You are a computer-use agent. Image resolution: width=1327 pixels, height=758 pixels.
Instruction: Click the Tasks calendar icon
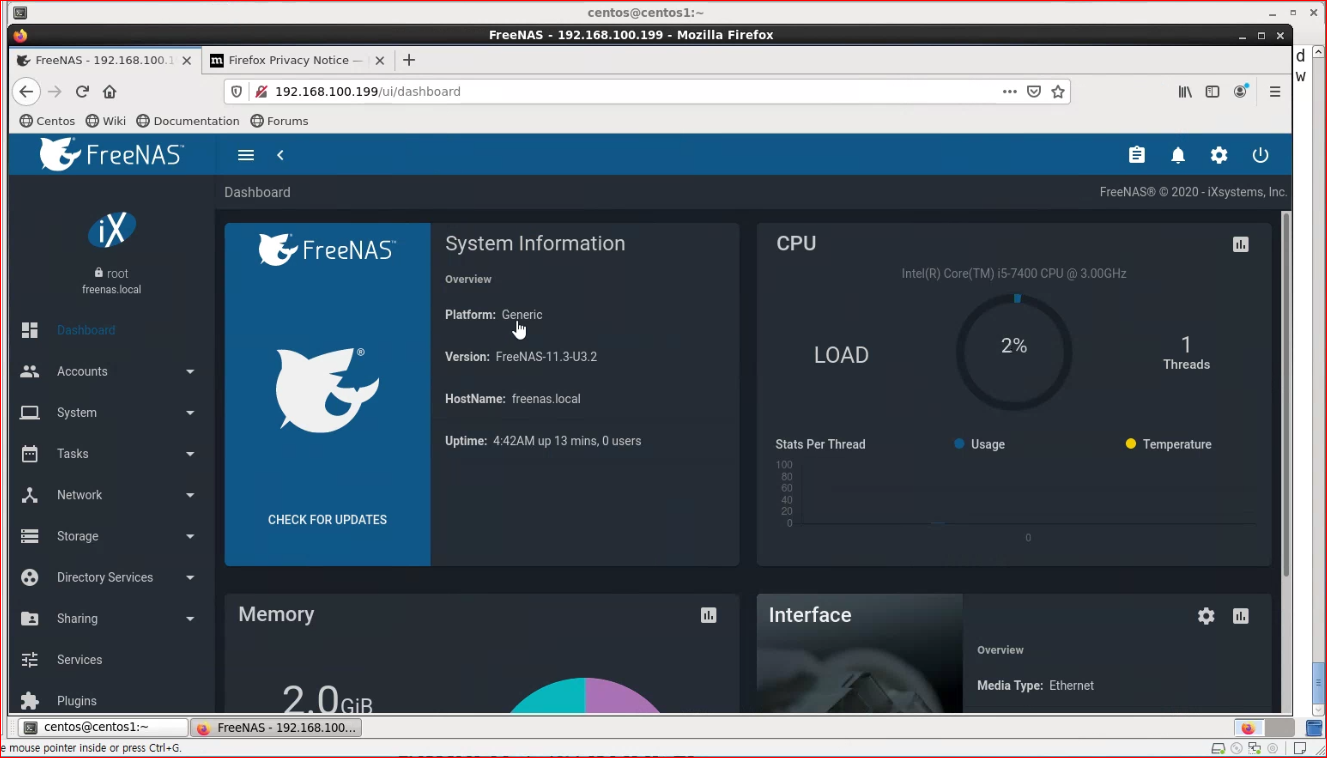click(x=30, y=453)
